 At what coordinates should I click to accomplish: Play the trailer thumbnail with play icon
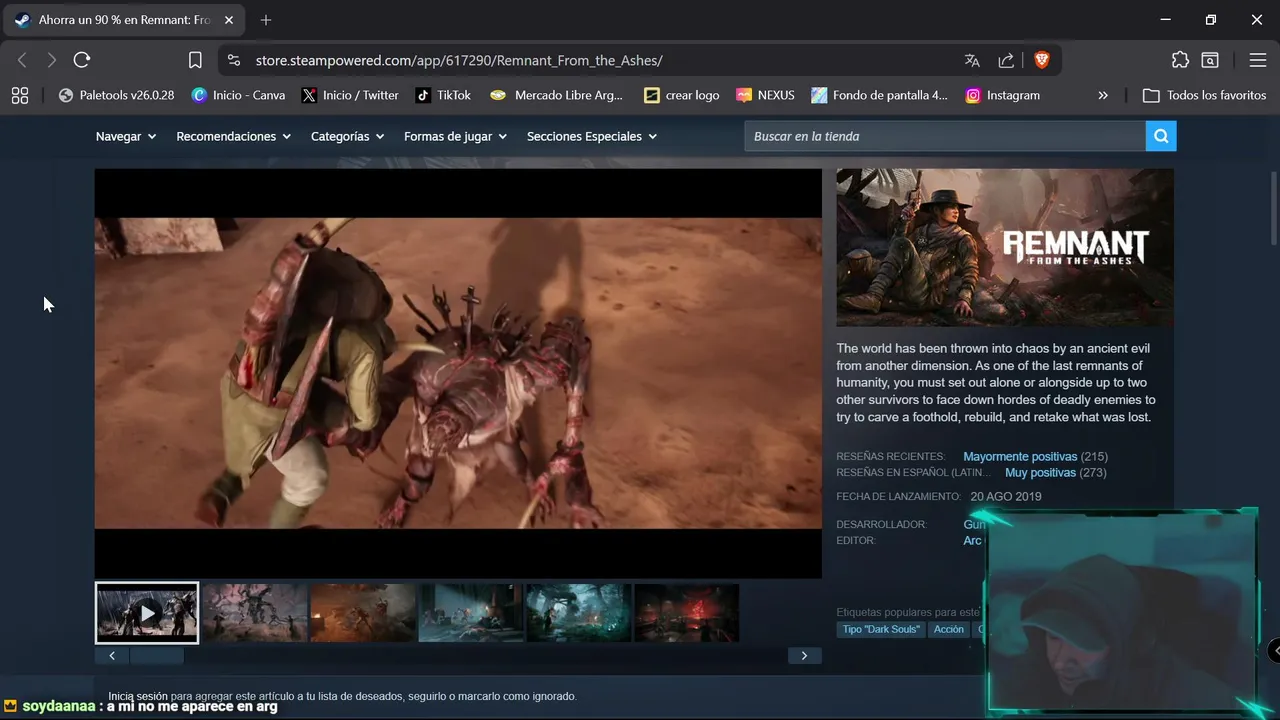pyautogui.click(x=147, y=613)
